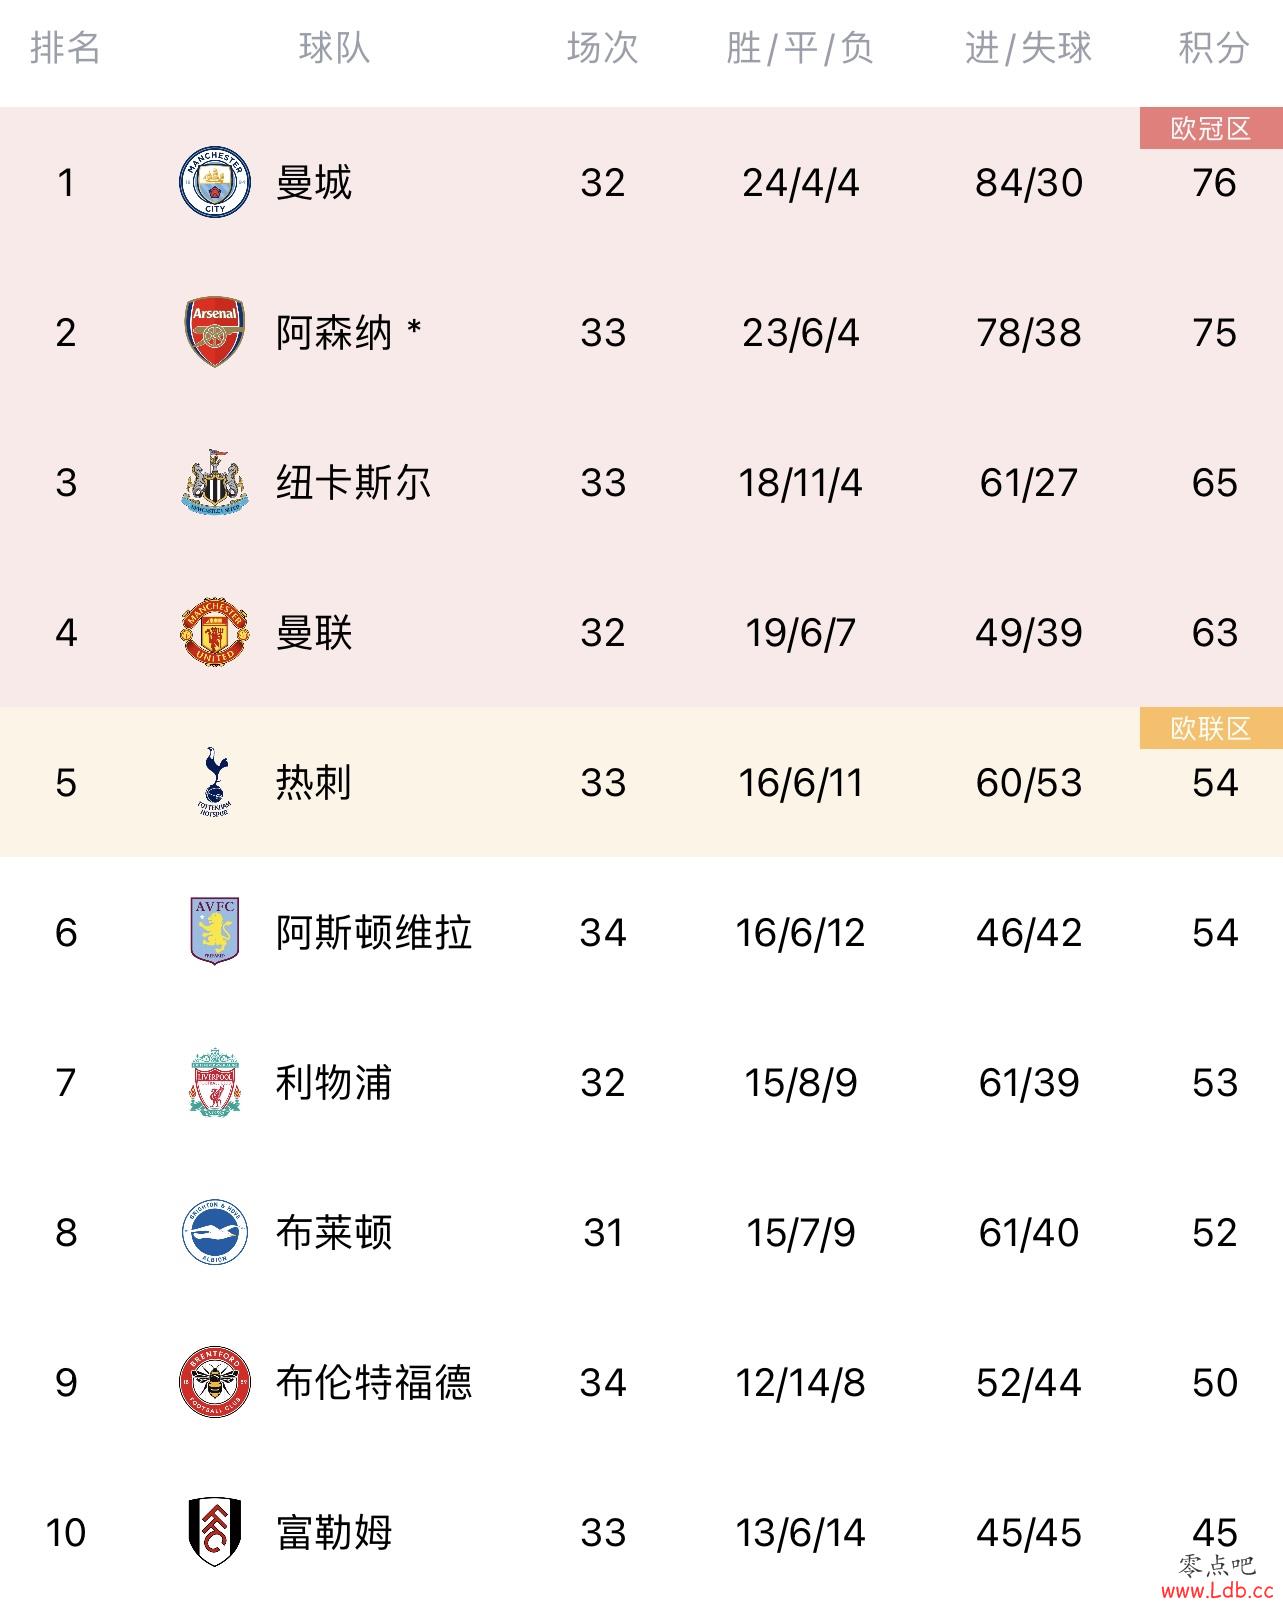Select the 利物浦 points value 53
Viewport: 1283px width, 1601px height.
1215,1082
